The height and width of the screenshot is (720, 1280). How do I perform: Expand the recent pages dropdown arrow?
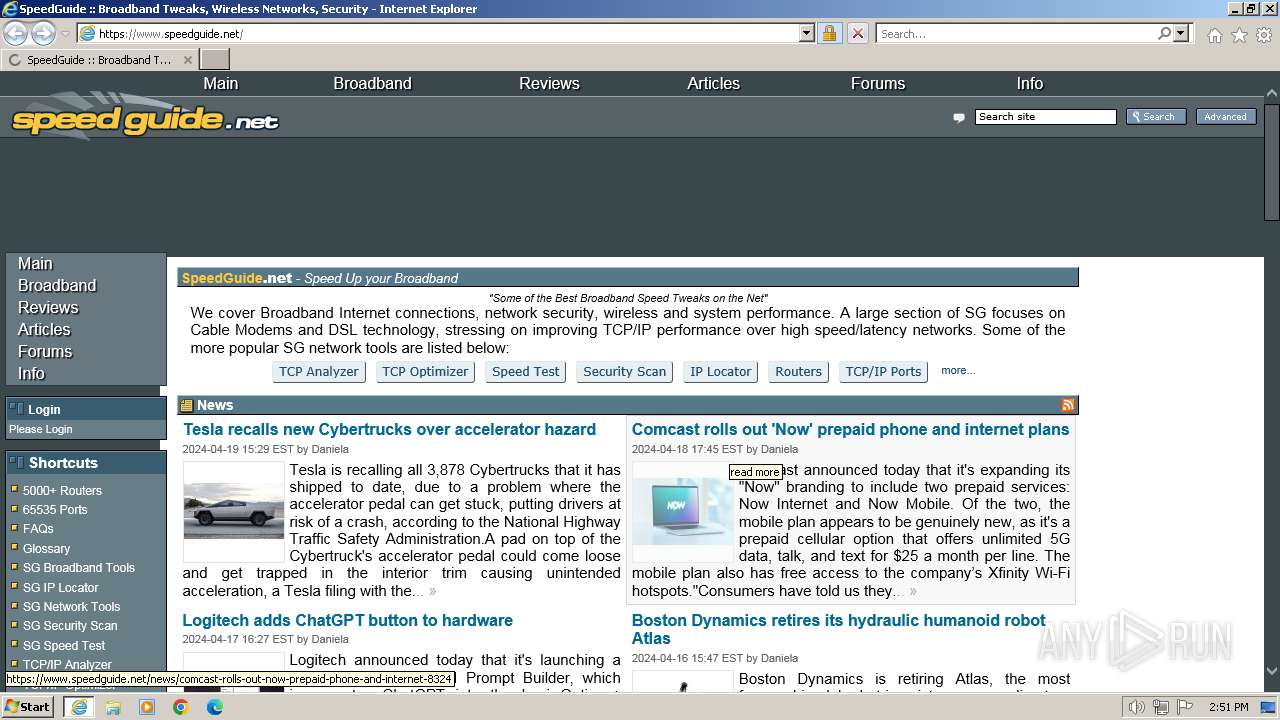(65, 34)
